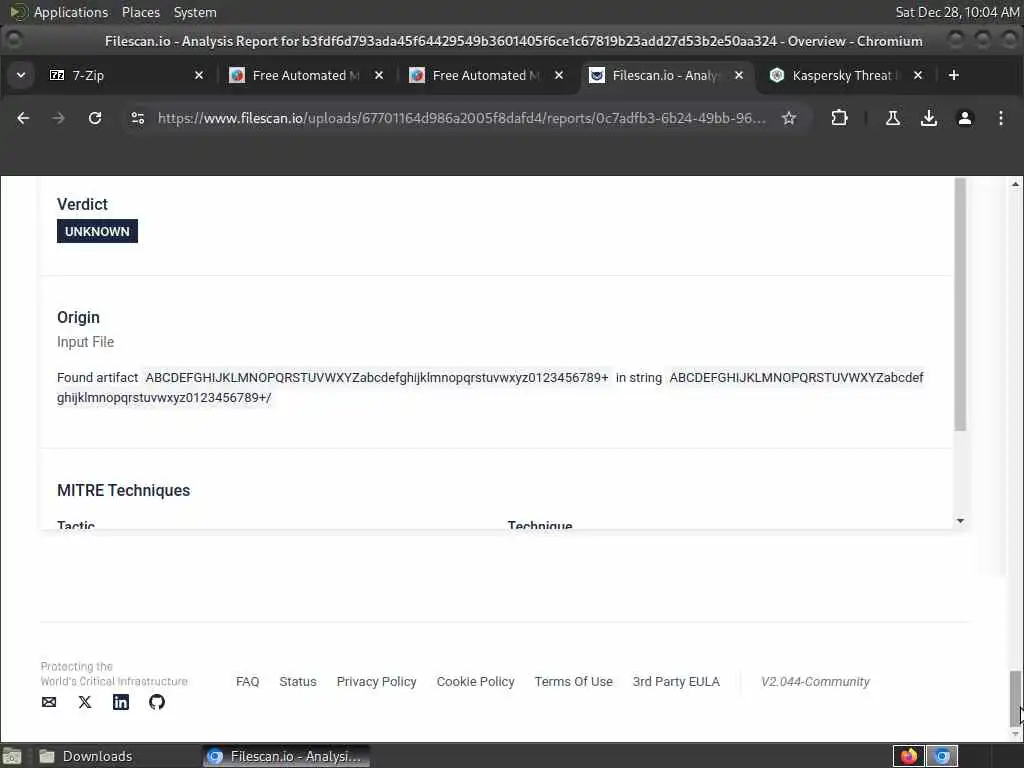Click the inner panel scroll-down arrow
1024x768 pixels.
point(960,520)
